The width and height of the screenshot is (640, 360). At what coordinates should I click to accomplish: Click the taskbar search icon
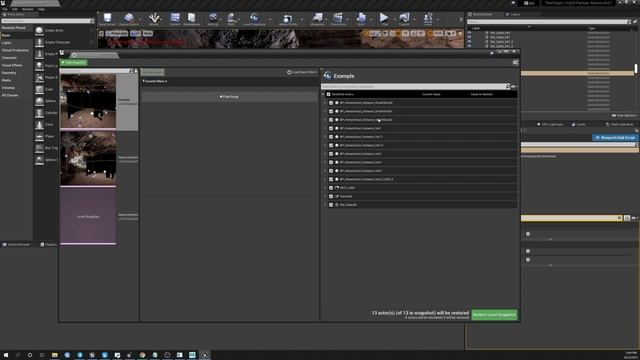pyautogui.click(x=18, y=355)
